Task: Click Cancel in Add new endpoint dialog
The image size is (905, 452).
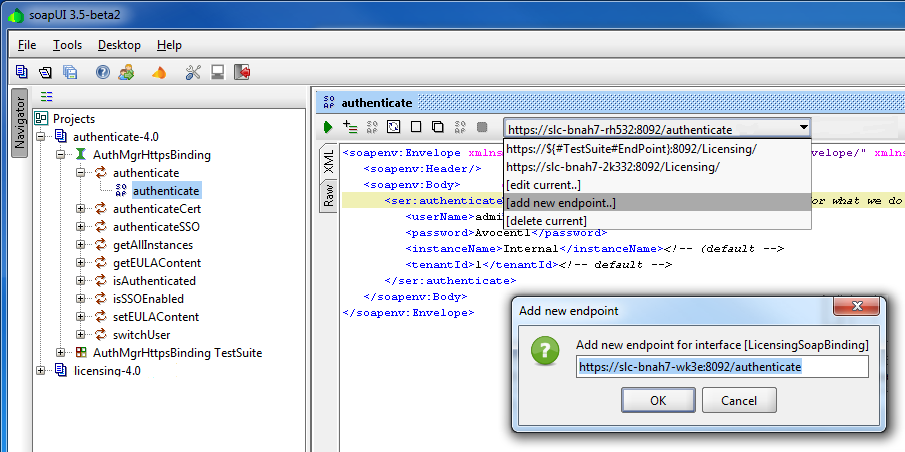Action: point(739,400)
